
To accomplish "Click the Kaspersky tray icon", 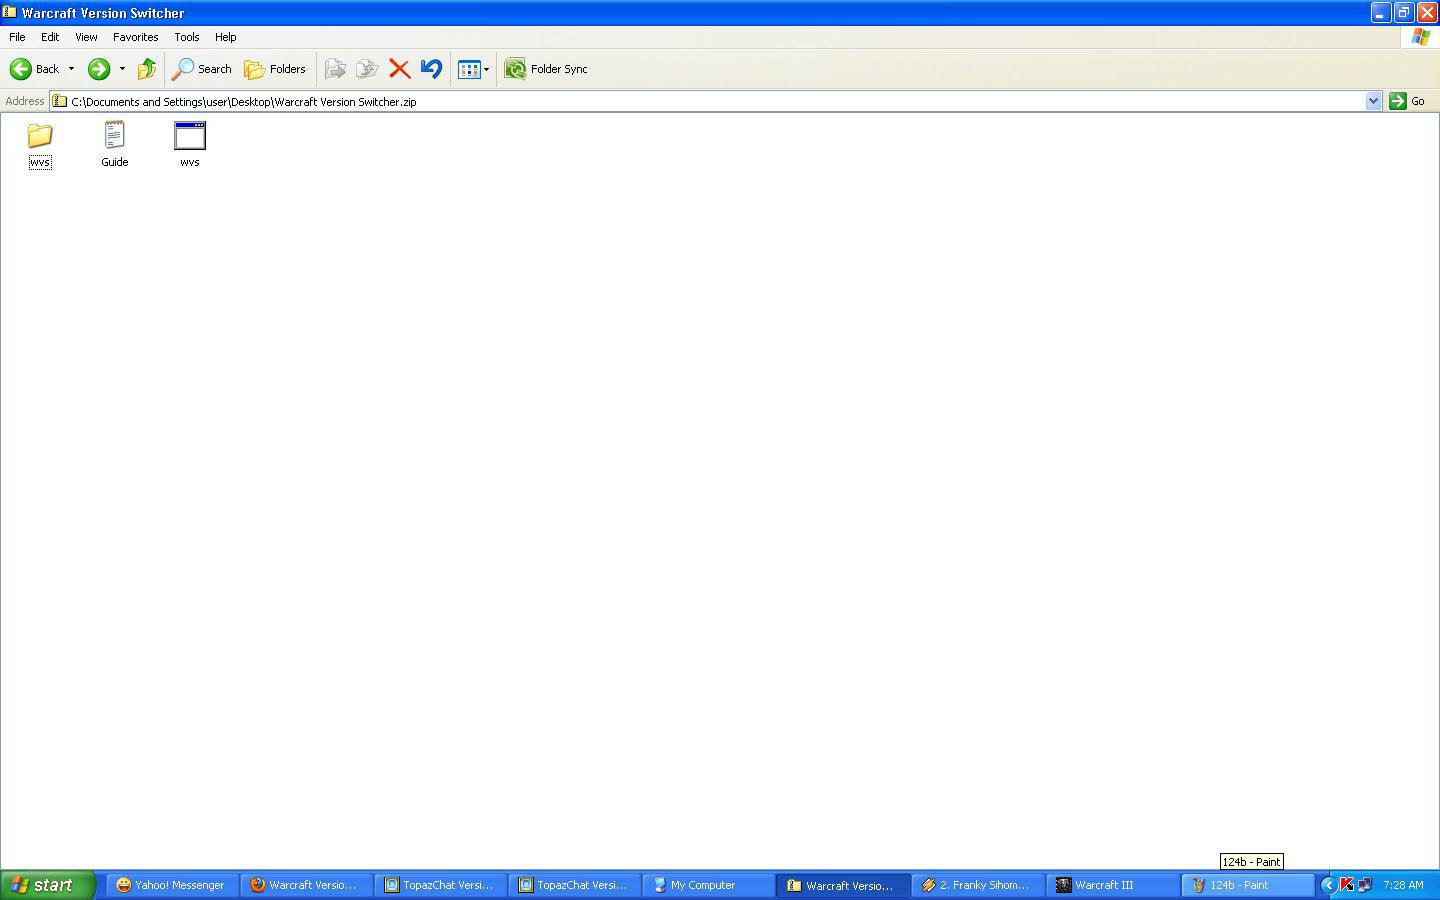I will [1346, 885].
